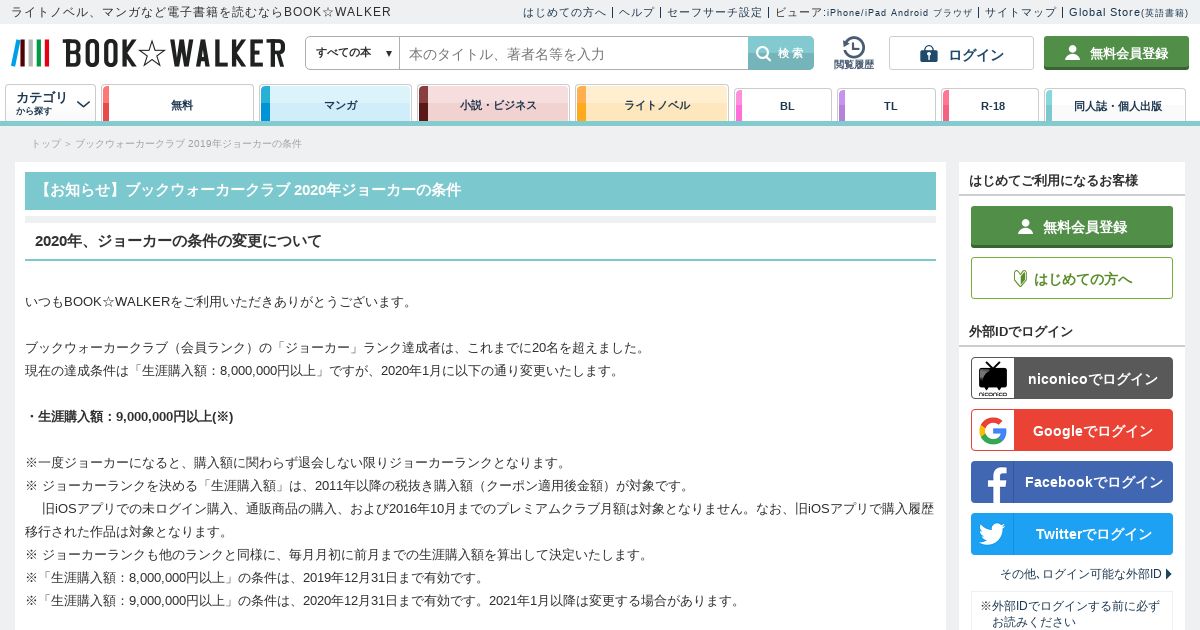Screen dimensions: 1200x630
Task: Open the サイトマップ link
Action: click(x=1020, y=12)
